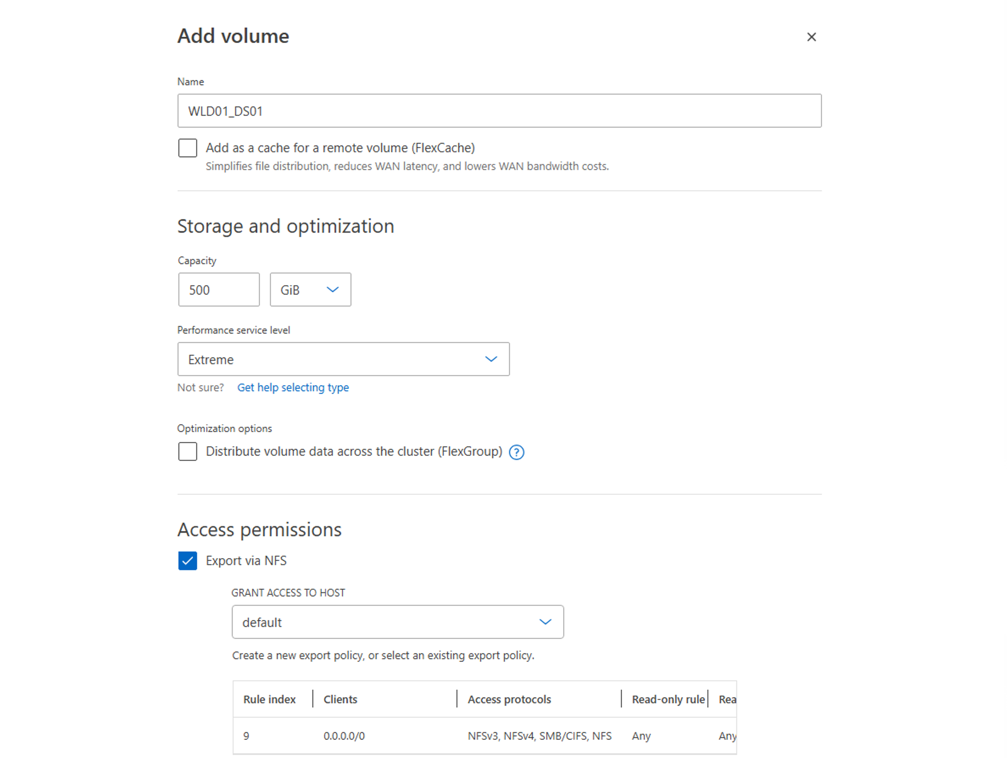Open the Grant Access to Host dropdown
The image size is (1008, 758).
[x=397, y=622]
